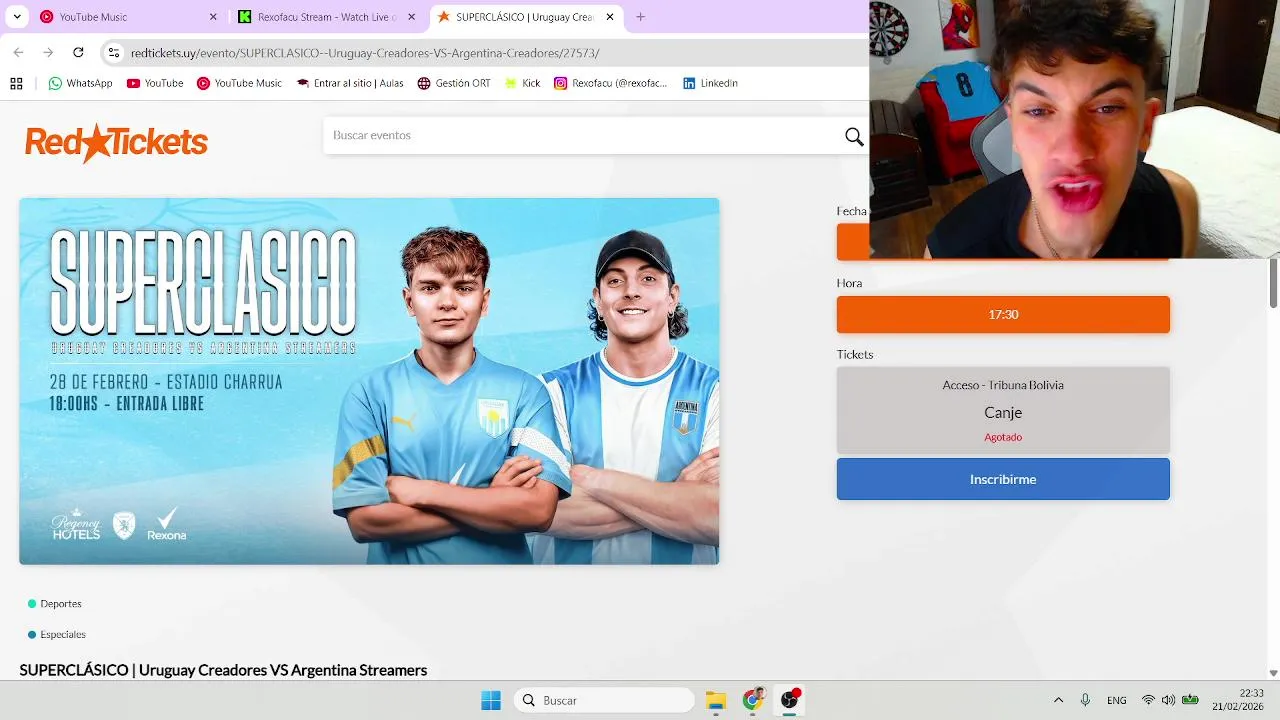The image size is (1280, 720).
Task: Reload the current page
Action: [x=78, y=53]
